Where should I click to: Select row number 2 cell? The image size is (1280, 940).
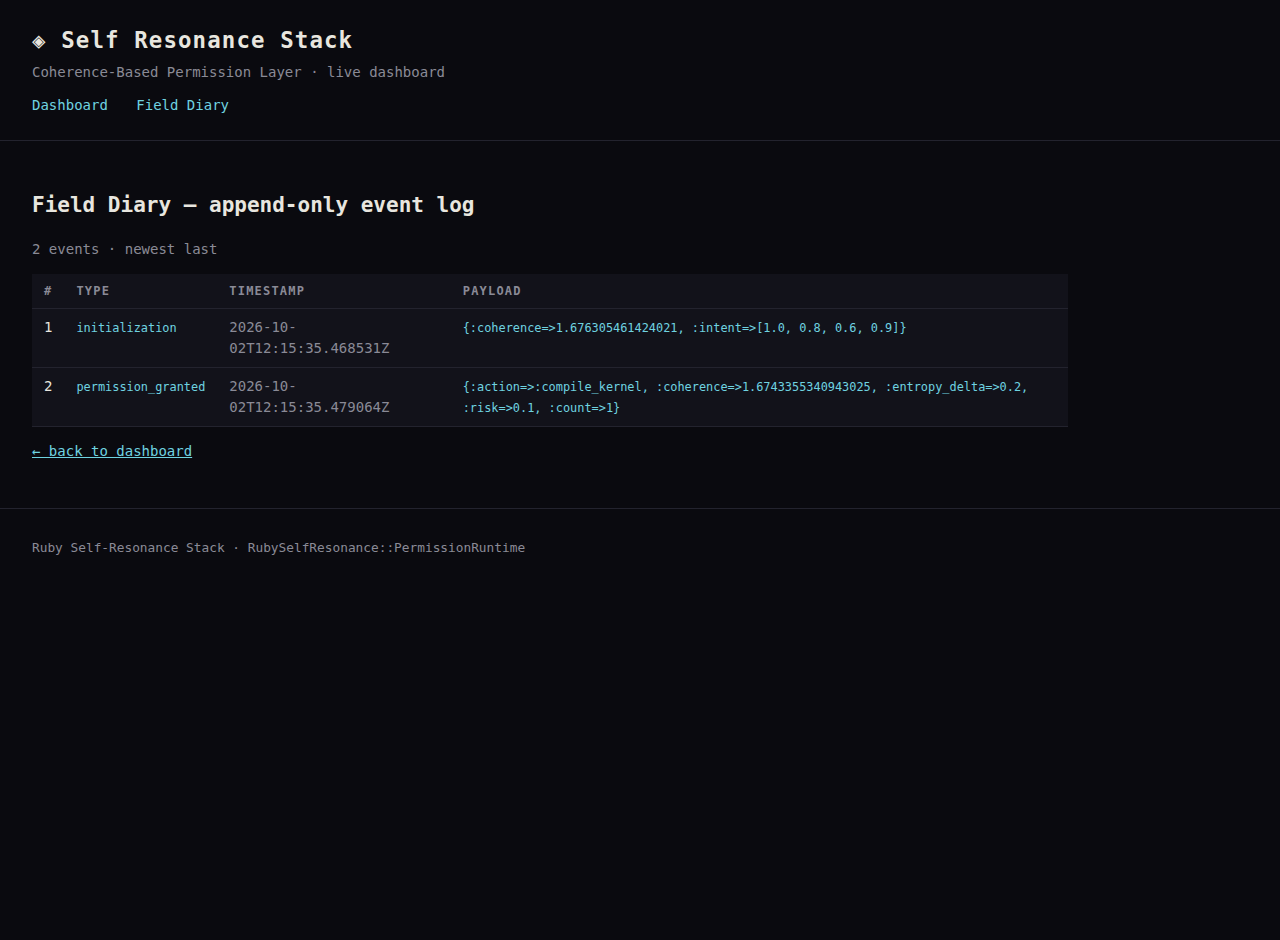(48, 397)
